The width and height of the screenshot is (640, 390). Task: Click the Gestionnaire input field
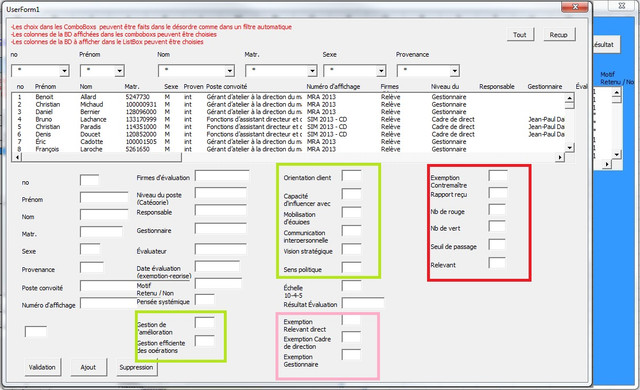[x=221, y=228]
